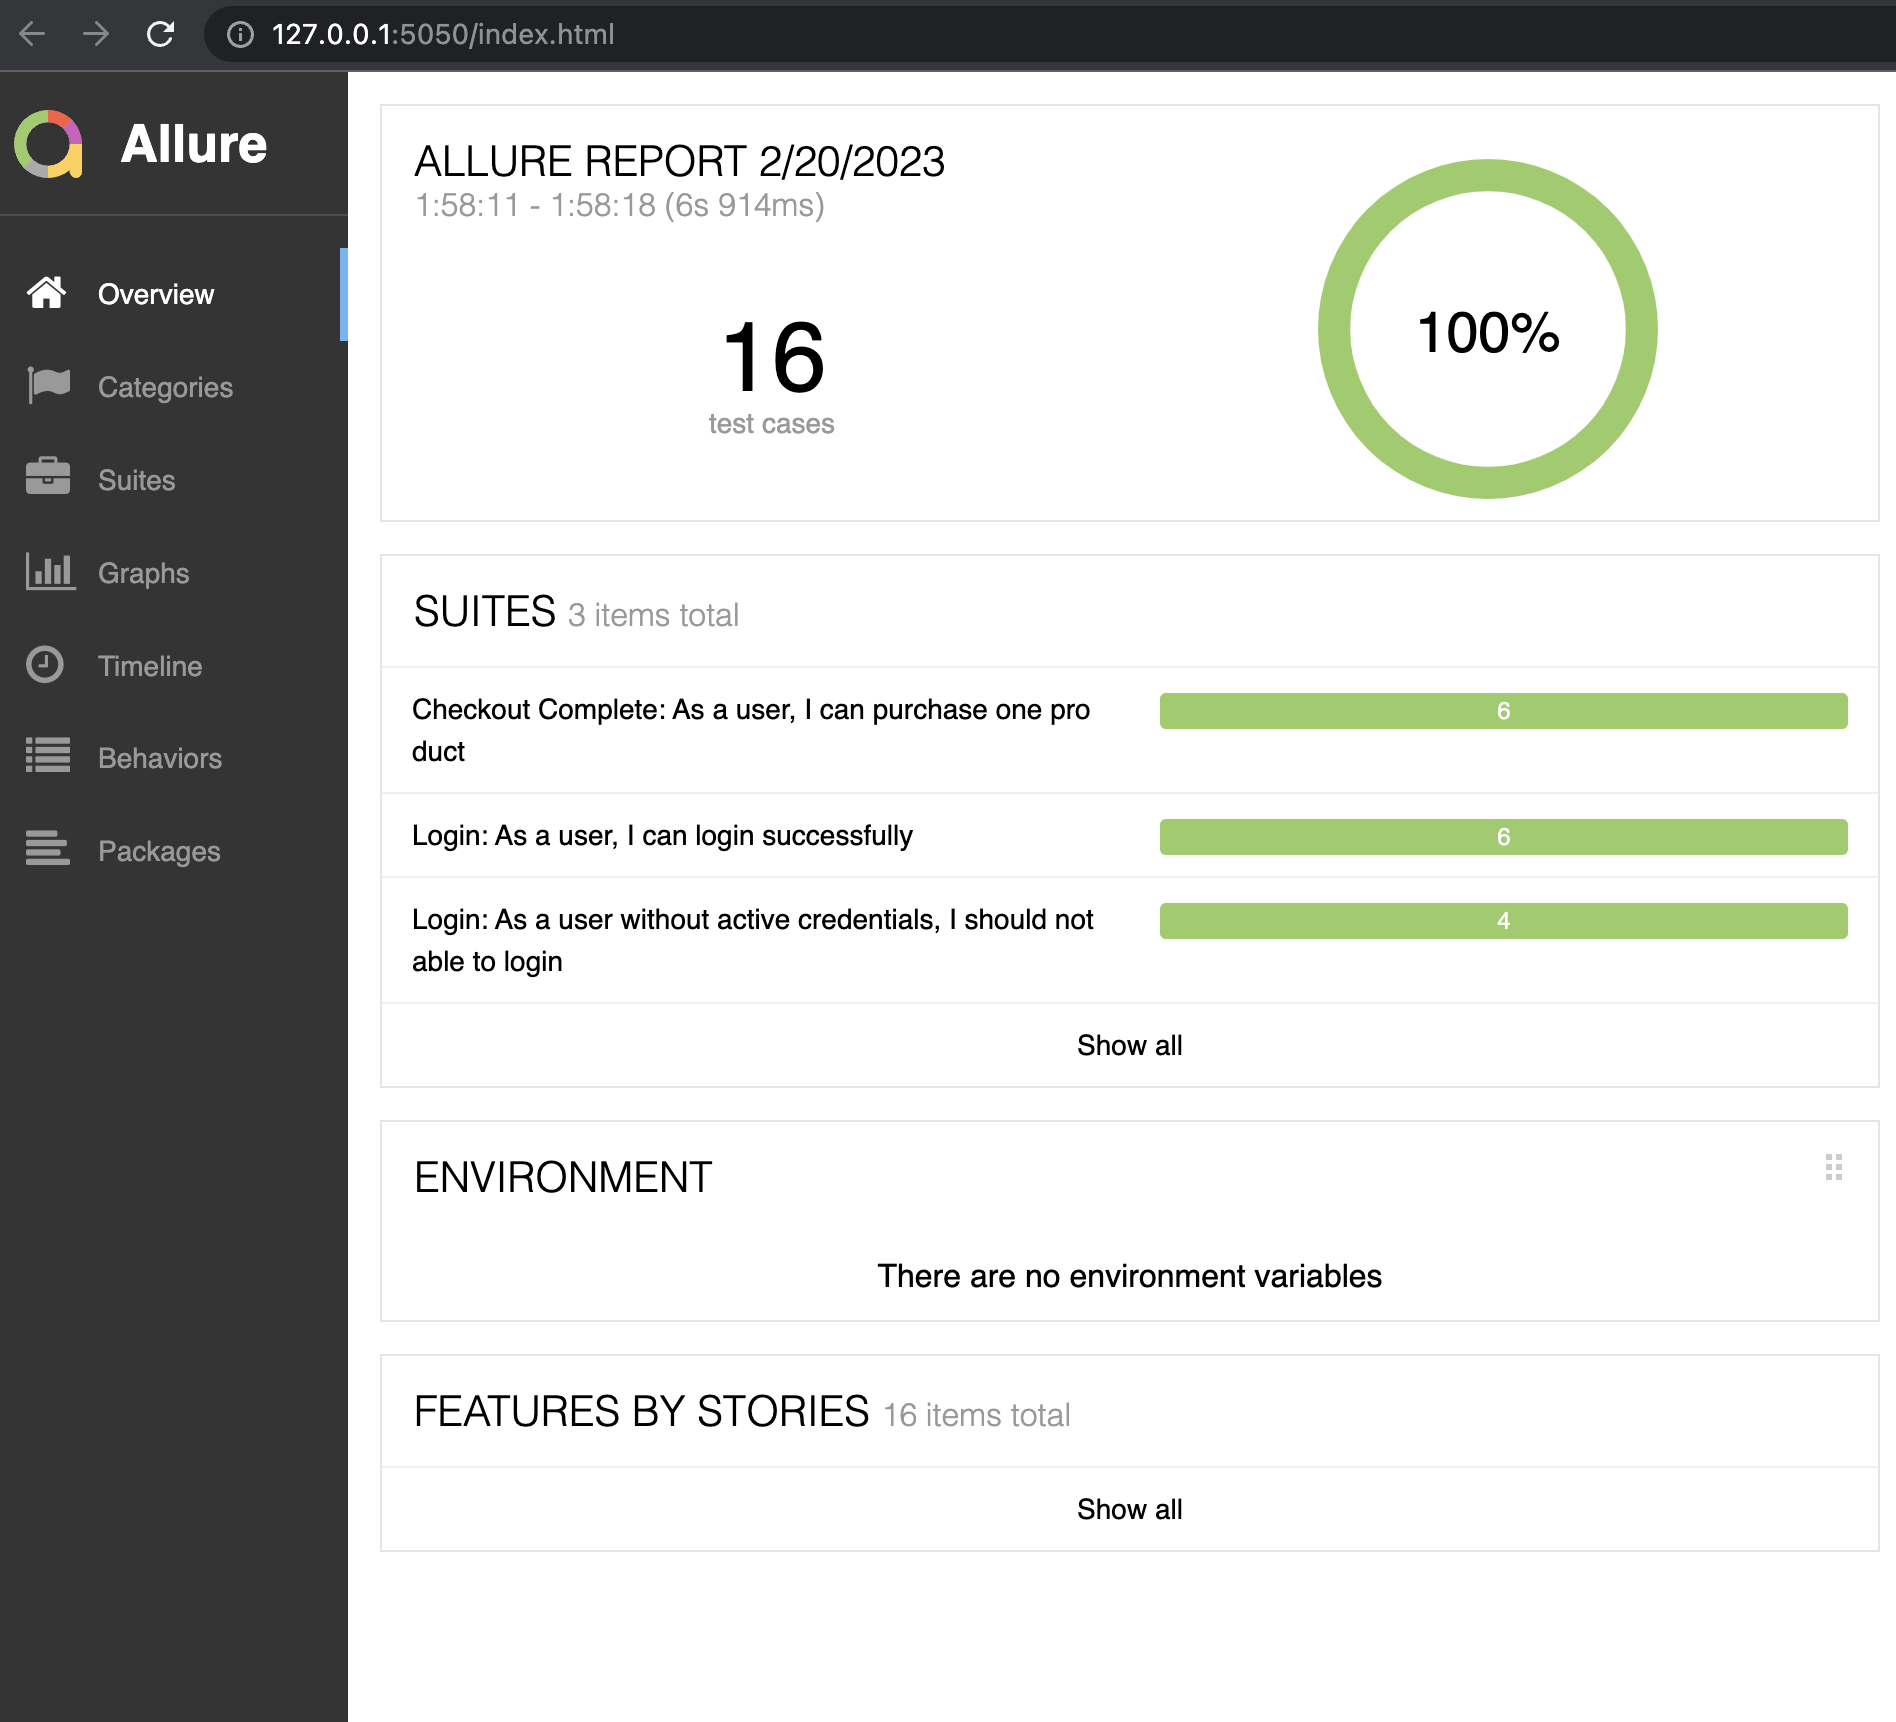Switch to the Behaviors section
1896x1722 pixels.
[160, 757]
